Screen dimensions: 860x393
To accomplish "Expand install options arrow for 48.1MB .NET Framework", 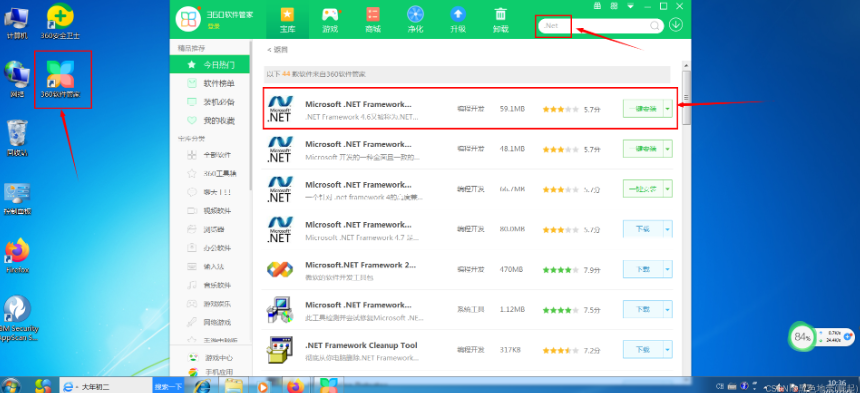I will 667,149.
